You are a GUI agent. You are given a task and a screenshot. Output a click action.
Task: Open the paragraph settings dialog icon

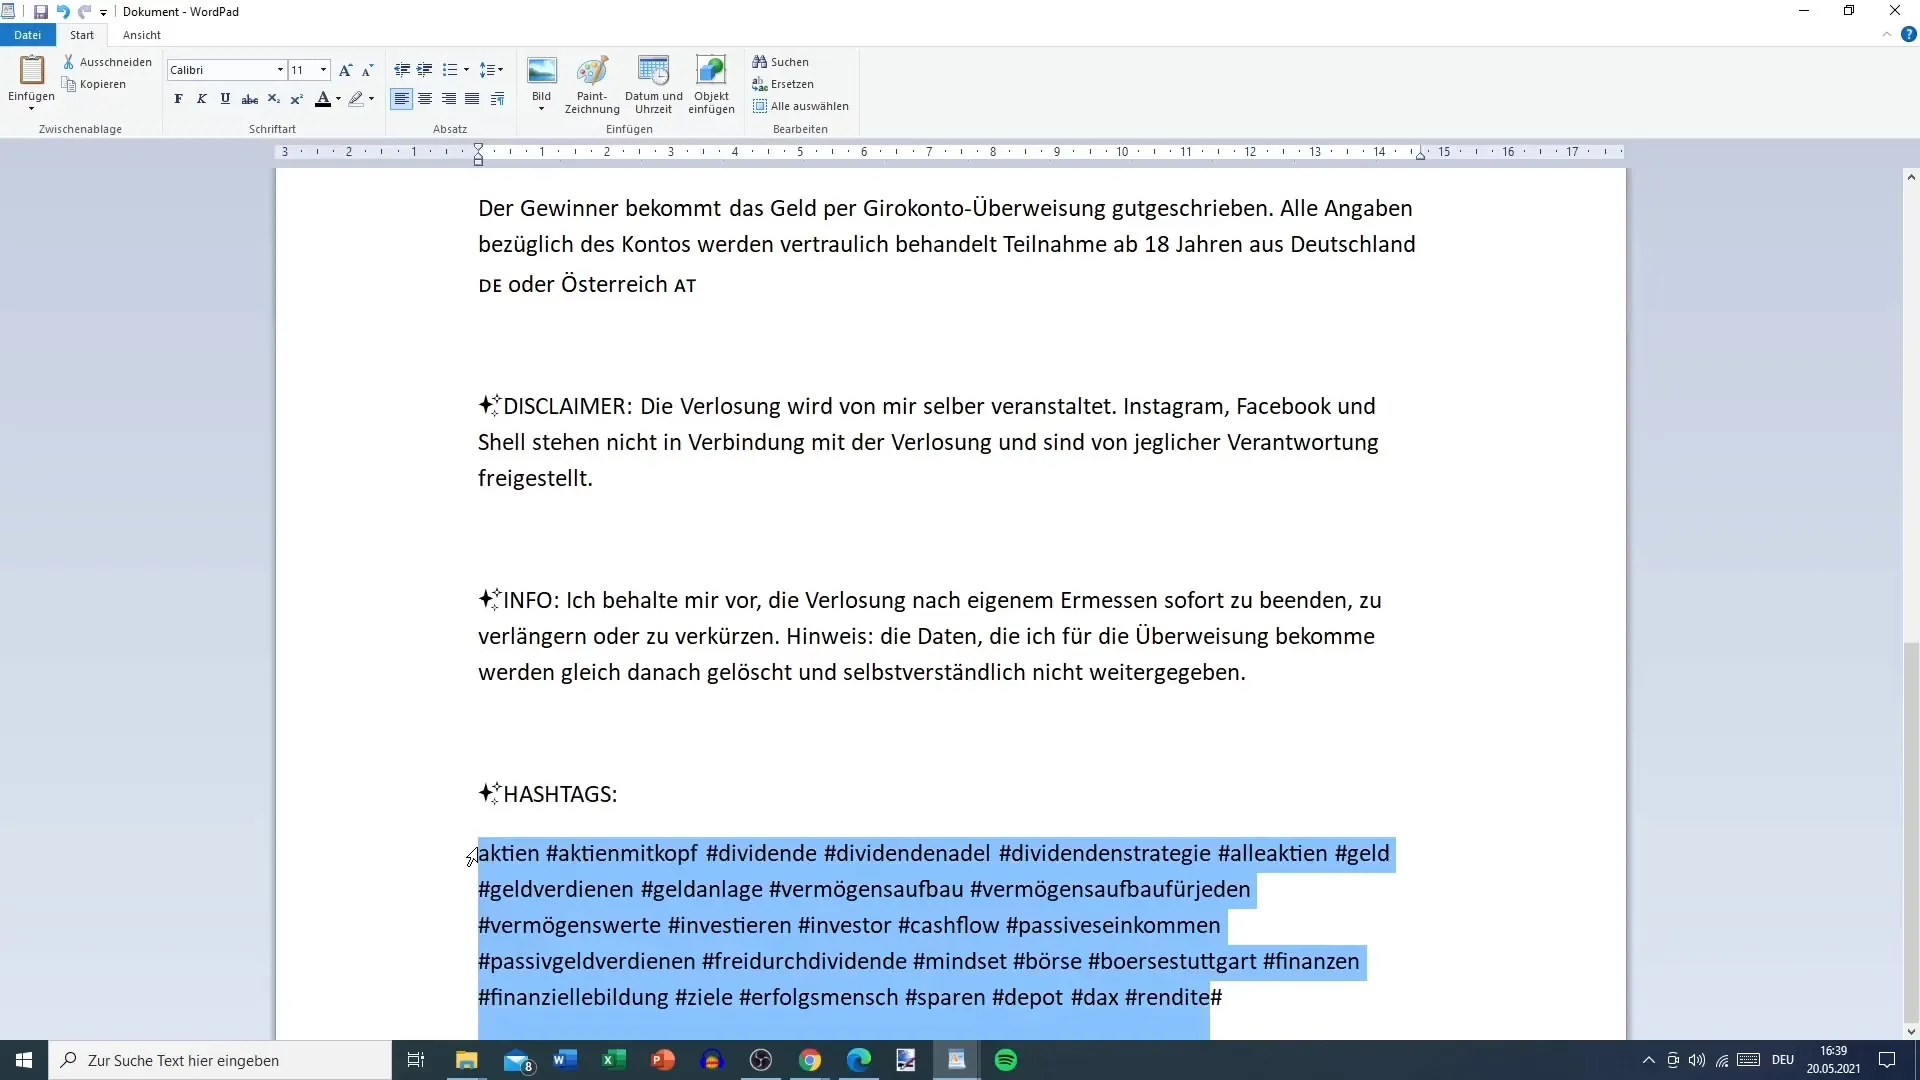tap(497, 99)
